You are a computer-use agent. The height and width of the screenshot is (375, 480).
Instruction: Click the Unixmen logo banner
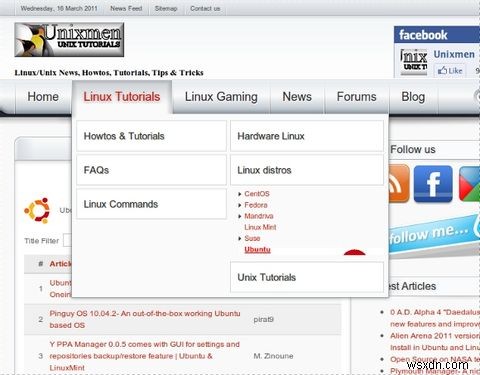pos(69,40)
